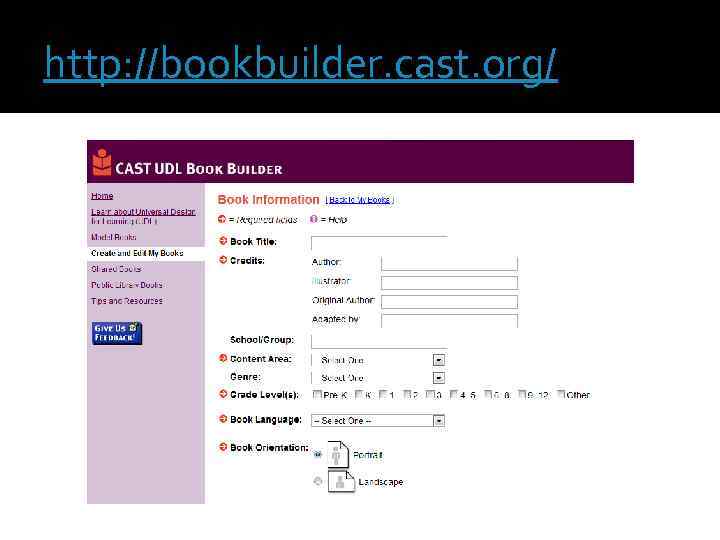Open Model Books in the sidebar
720x540 pixels.
click(x=113, y=237)
